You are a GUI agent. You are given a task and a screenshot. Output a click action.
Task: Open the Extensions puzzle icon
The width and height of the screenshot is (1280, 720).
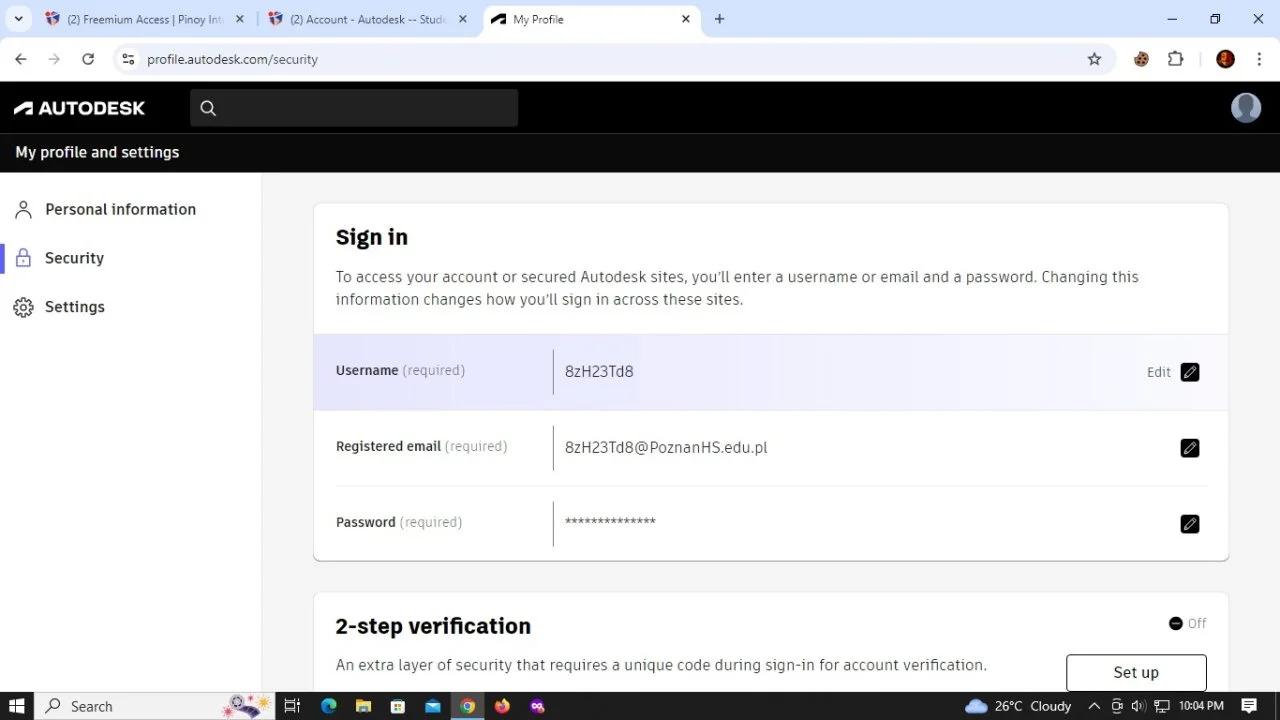point(1176,59)
